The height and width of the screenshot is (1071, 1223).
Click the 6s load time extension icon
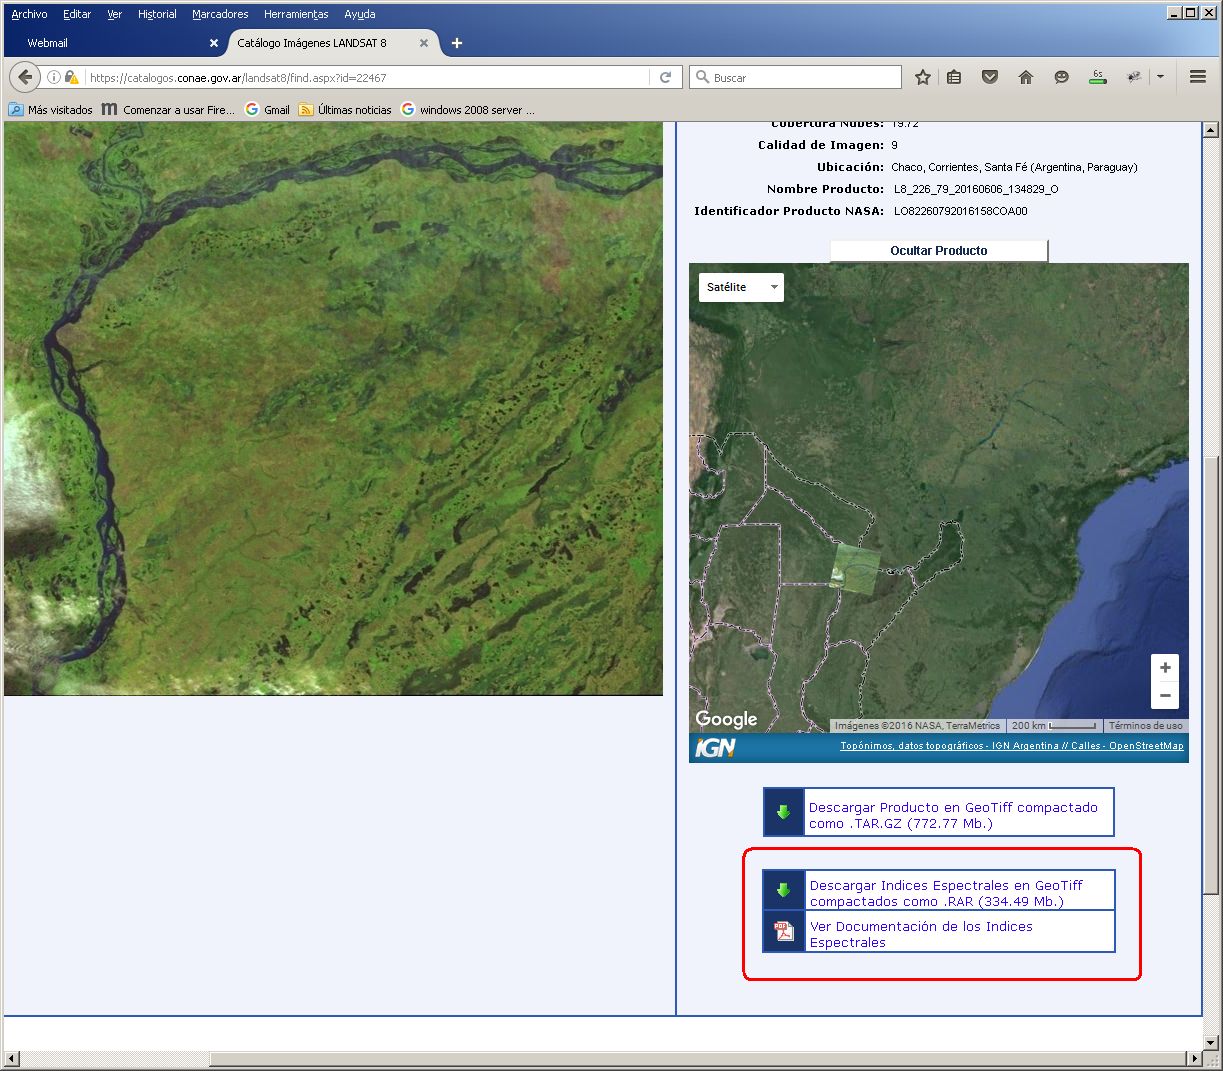coord(1098,77)
